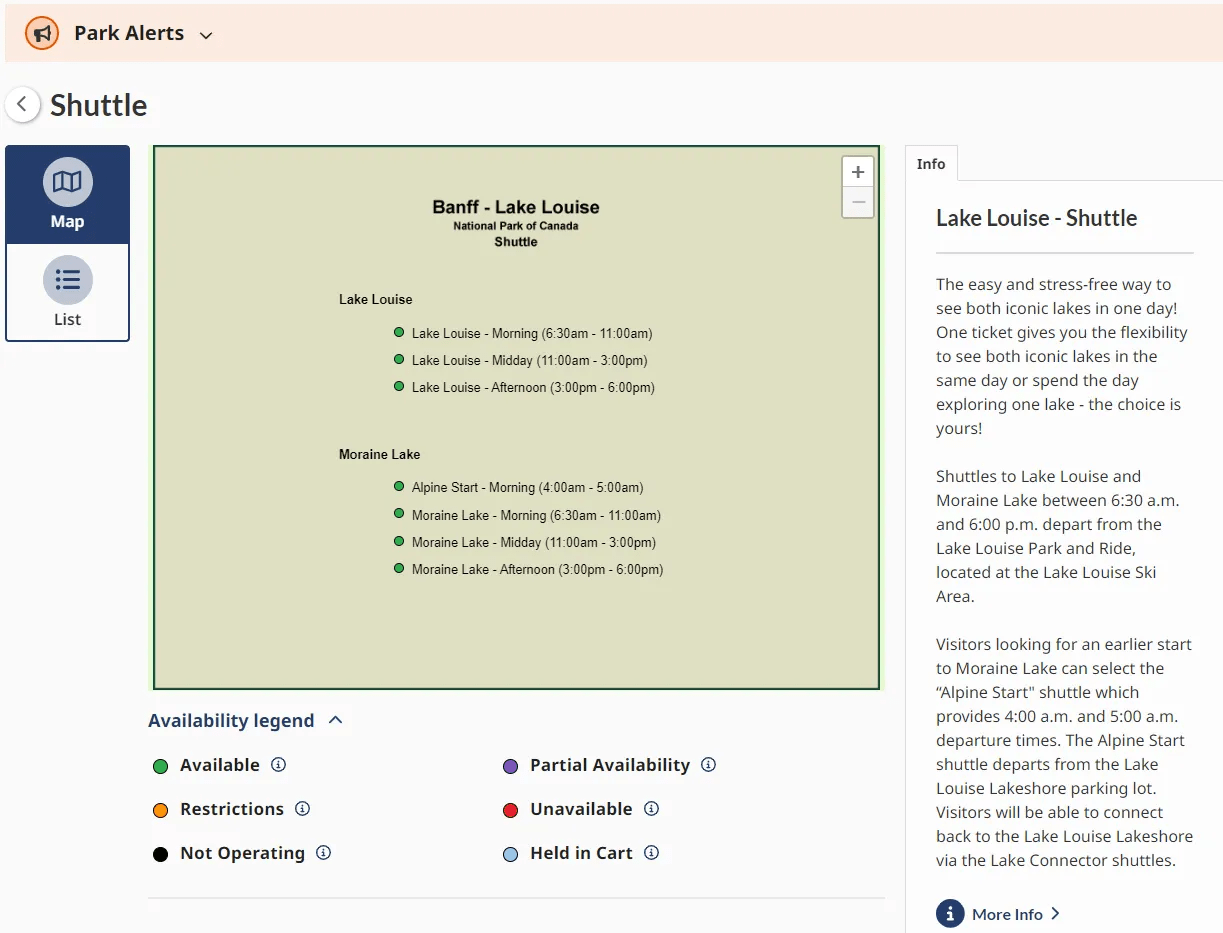
Task: Click the orange Restrictions legend swatch
Action: (160, 810)
